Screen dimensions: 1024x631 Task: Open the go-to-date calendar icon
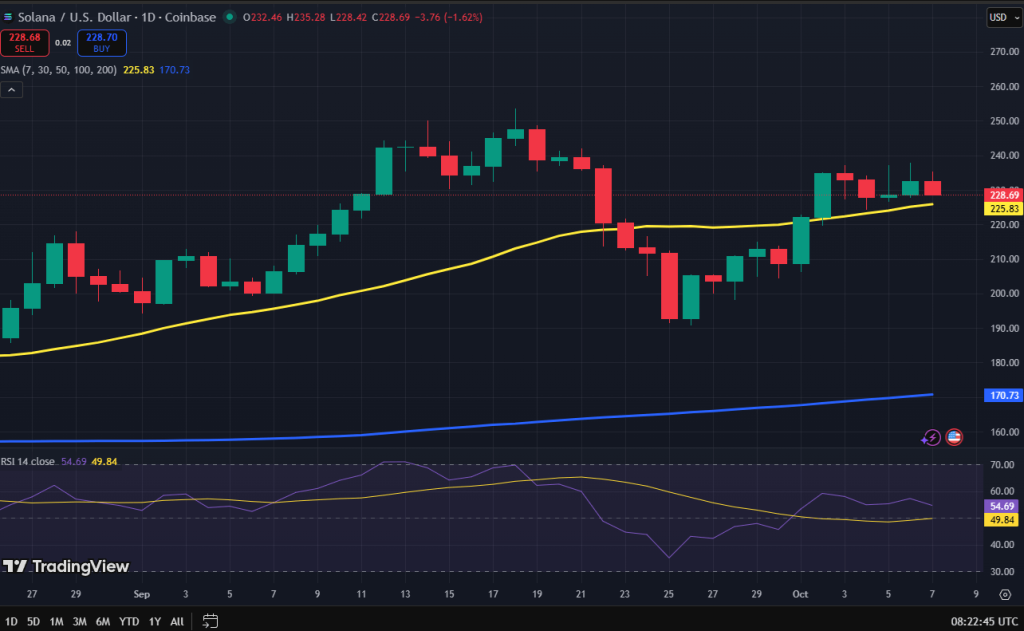[x=210, y=621]
